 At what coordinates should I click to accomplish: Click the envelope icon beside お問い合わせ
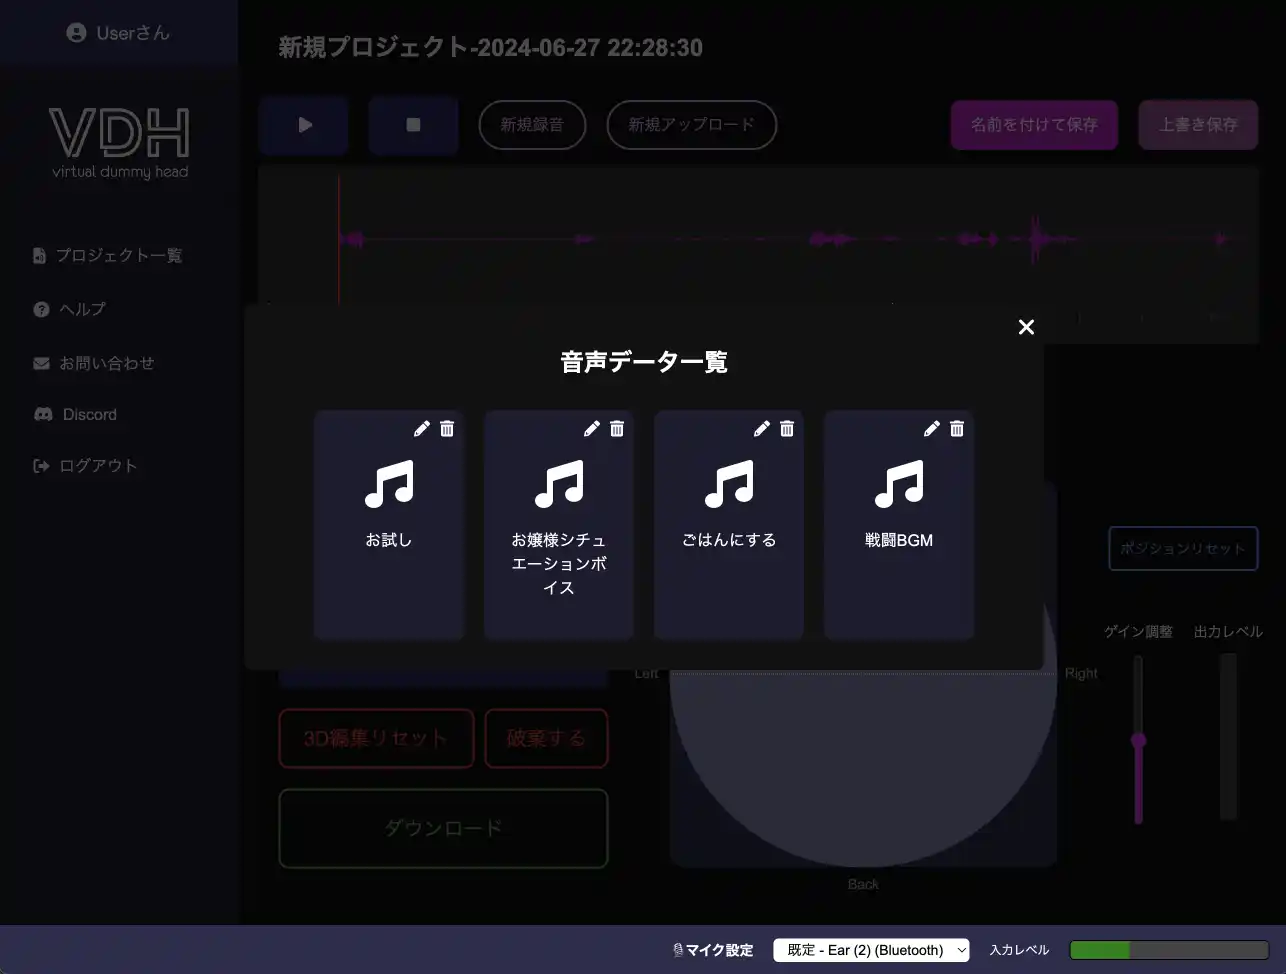pos(41,364)
